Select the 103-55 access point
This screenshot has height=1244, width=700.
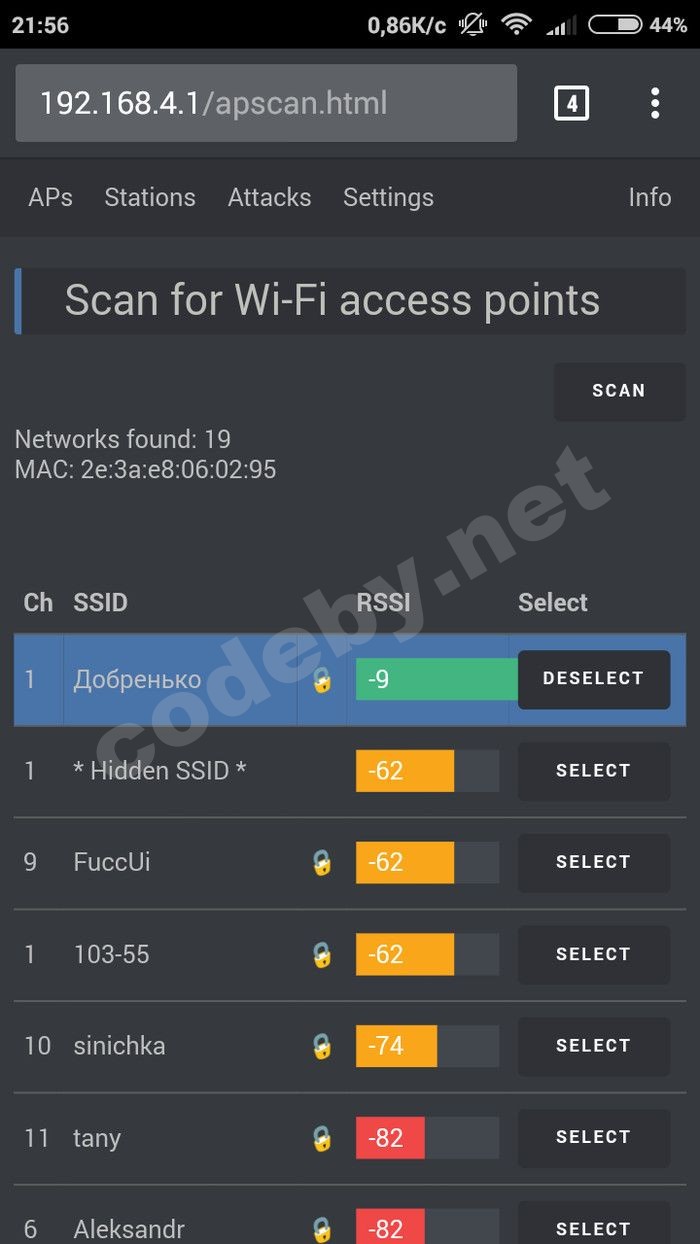(x=593, y=954)
